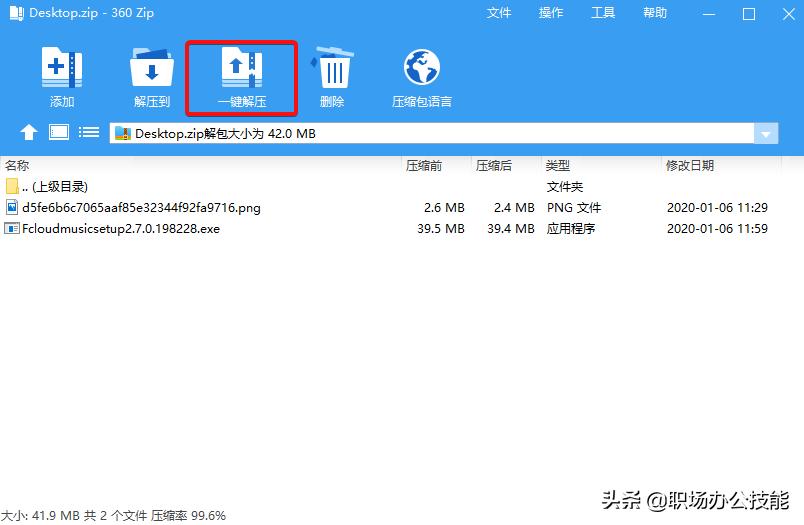The width and height of the screenshot is (804, 525).
Task: Open the 工具 menu
Action: (x=603, y=12)
